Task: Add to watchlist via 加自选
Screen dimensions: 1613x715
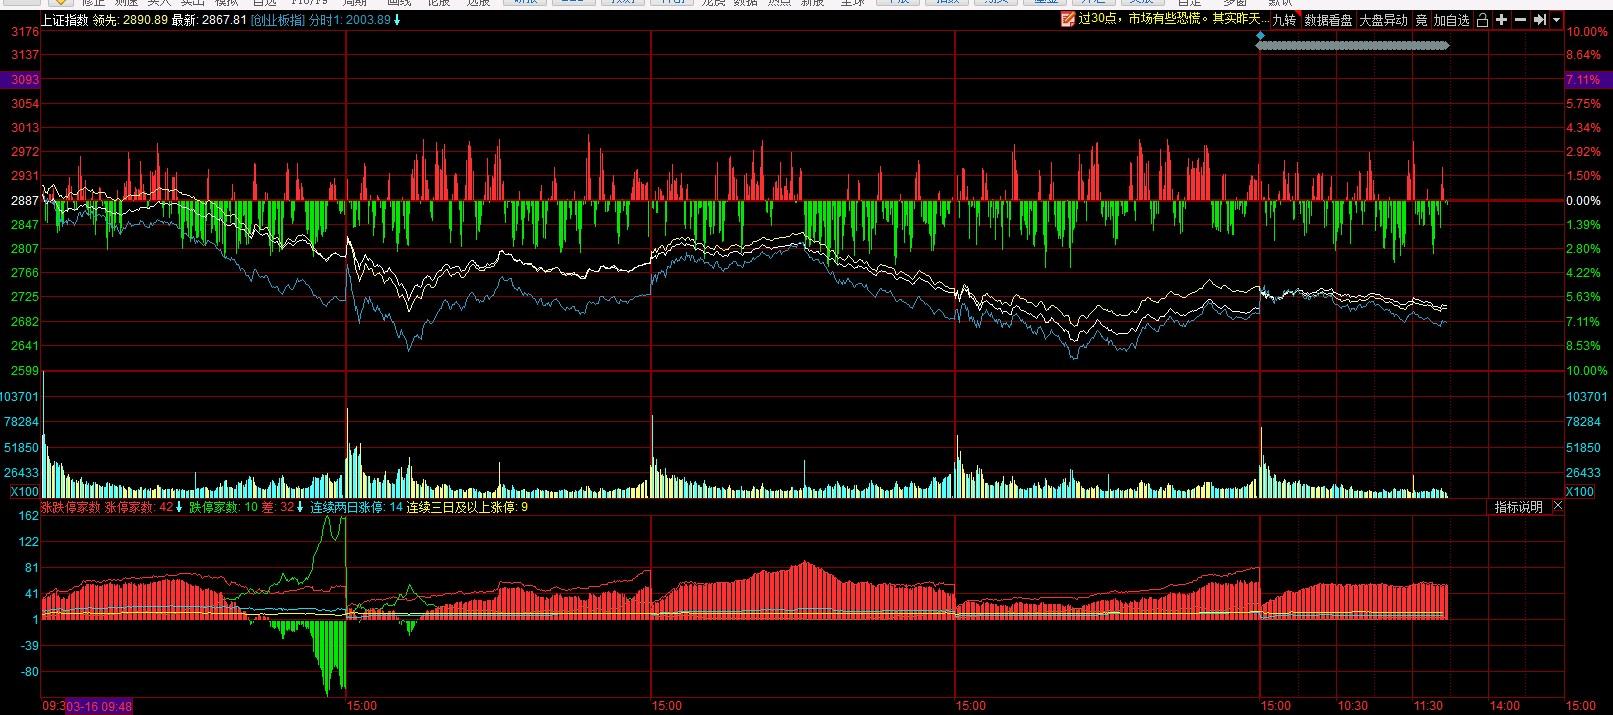Action: pos(1451,20)
